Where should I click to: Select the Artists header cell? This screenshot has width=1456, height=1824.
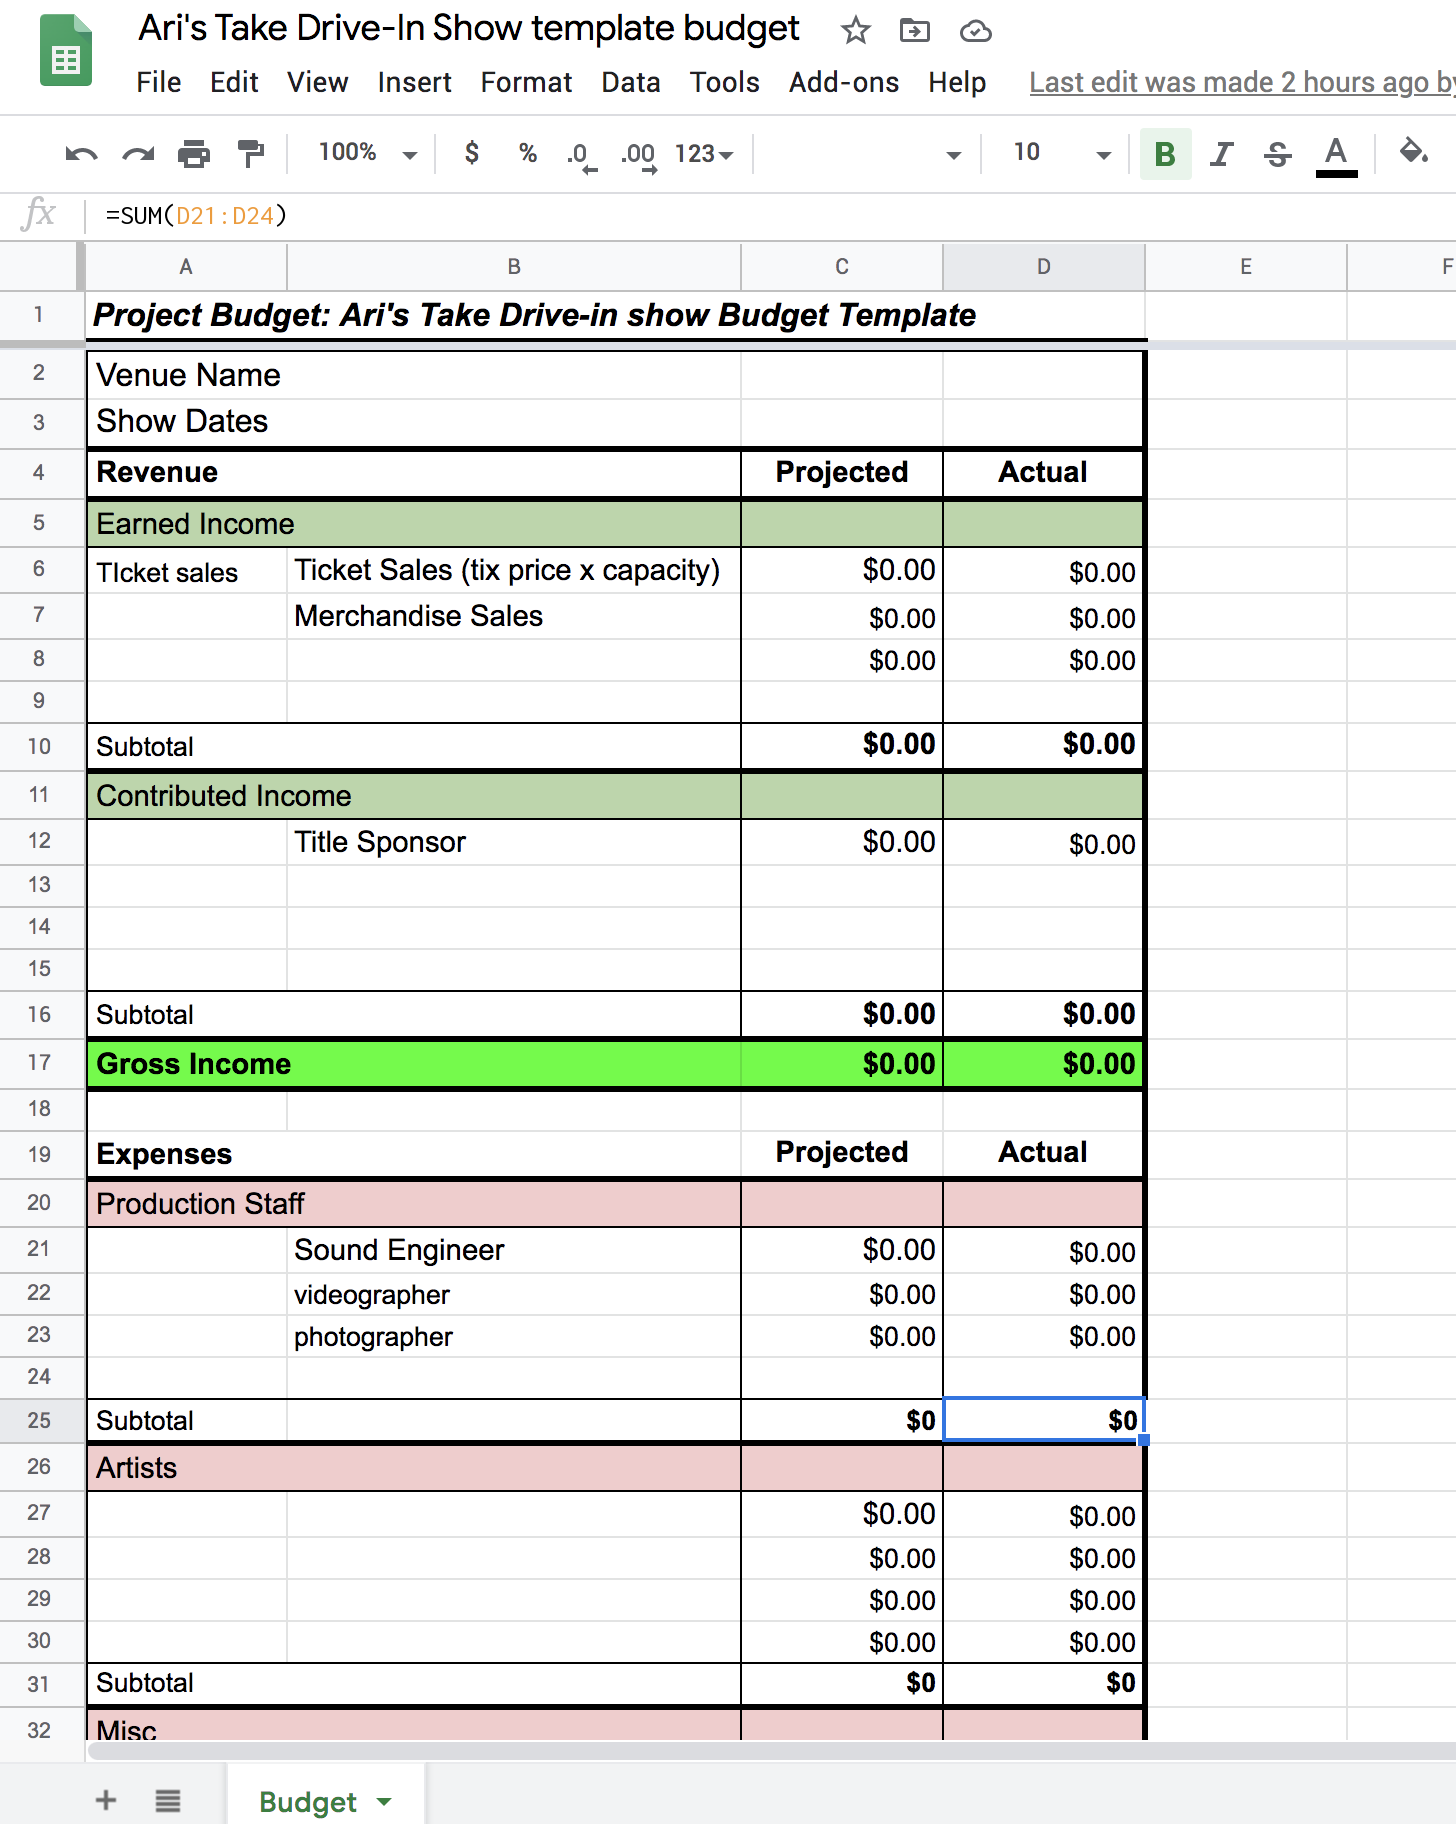(x=414, y=1468)
